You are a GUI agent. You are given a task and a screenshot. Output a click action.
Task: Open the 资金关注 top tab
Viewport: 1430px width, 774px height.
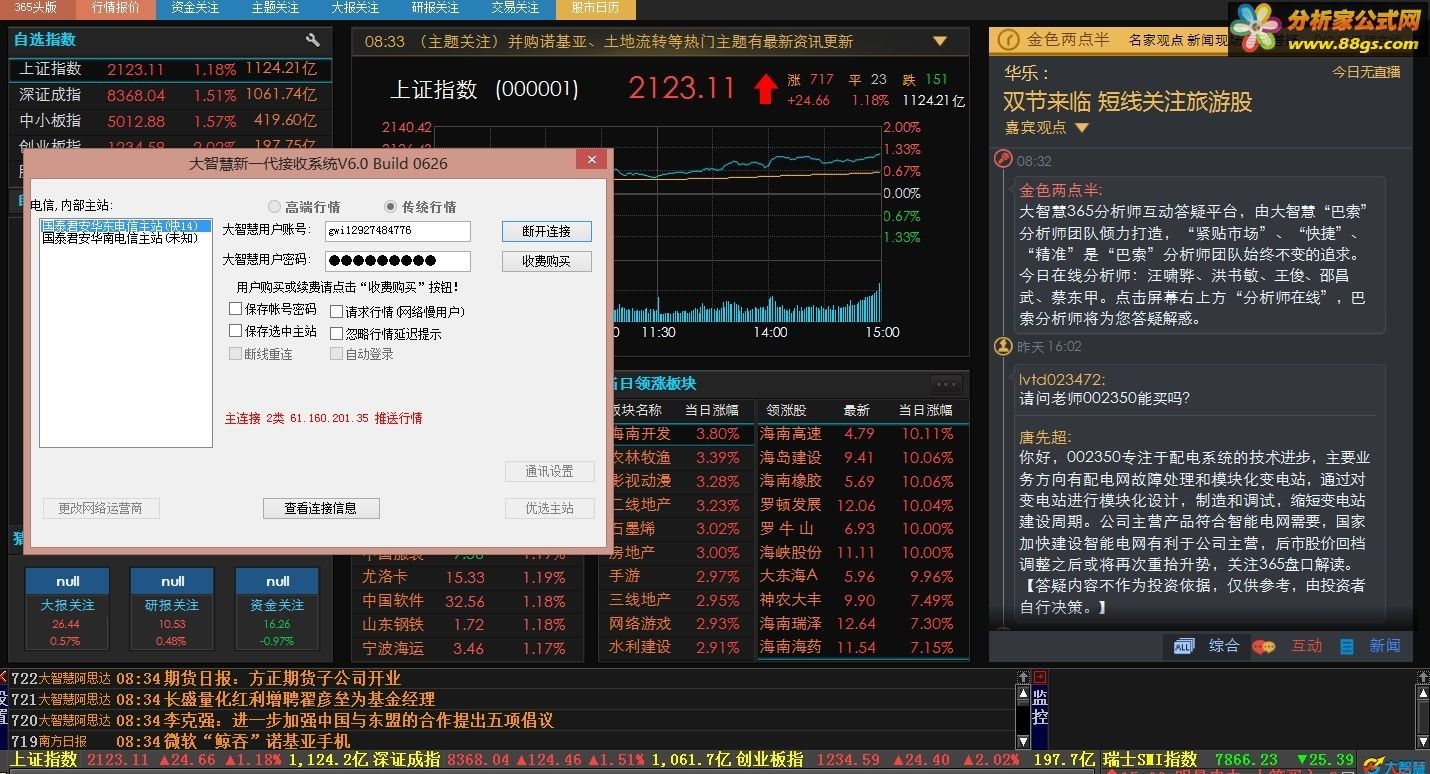[195, 8]
